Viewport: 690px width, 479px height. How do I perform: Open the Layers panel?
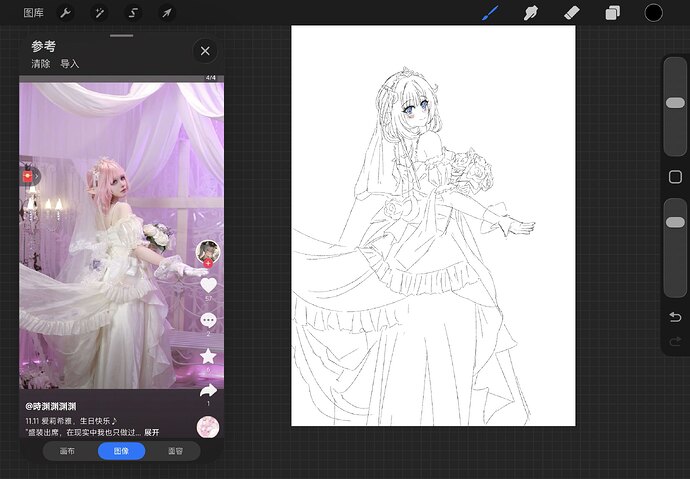tap(613, 13)
